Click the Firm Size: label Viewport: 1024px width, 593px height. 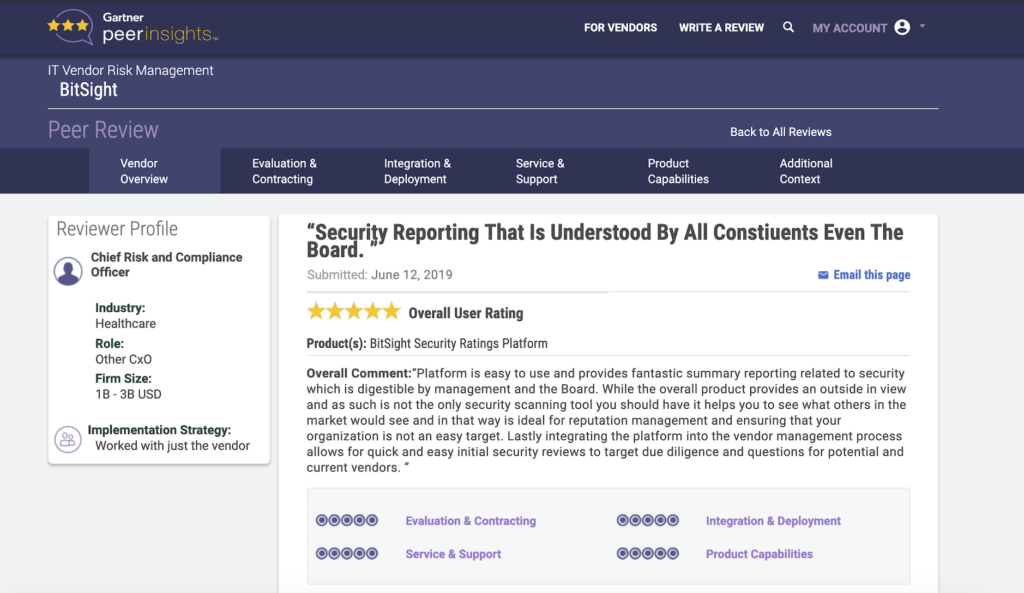pos(123,379)
